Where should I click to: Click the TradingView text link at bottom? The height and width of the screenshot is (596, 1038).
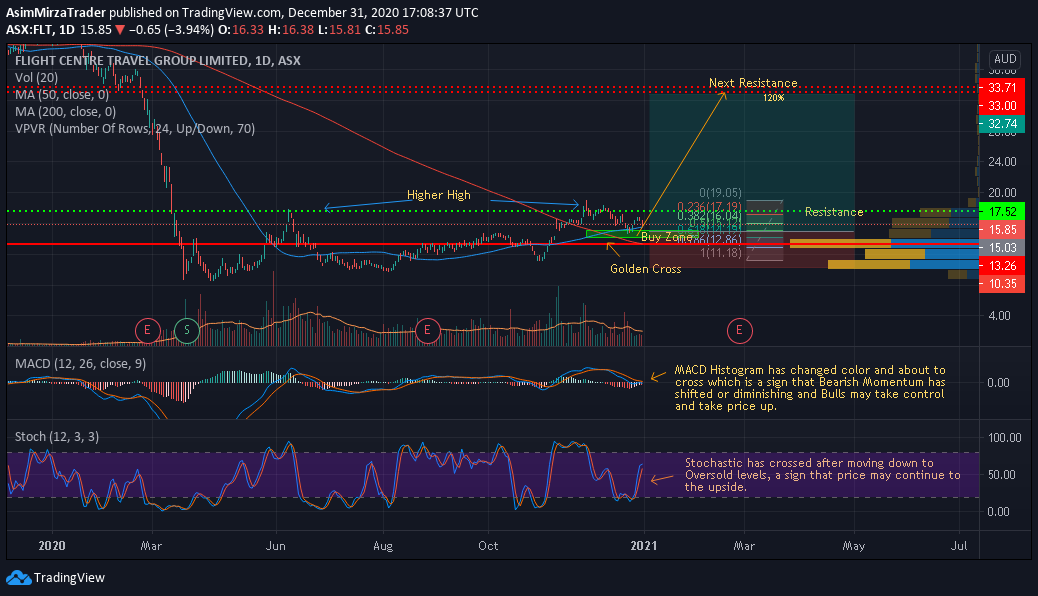click(x=70, y=578)
